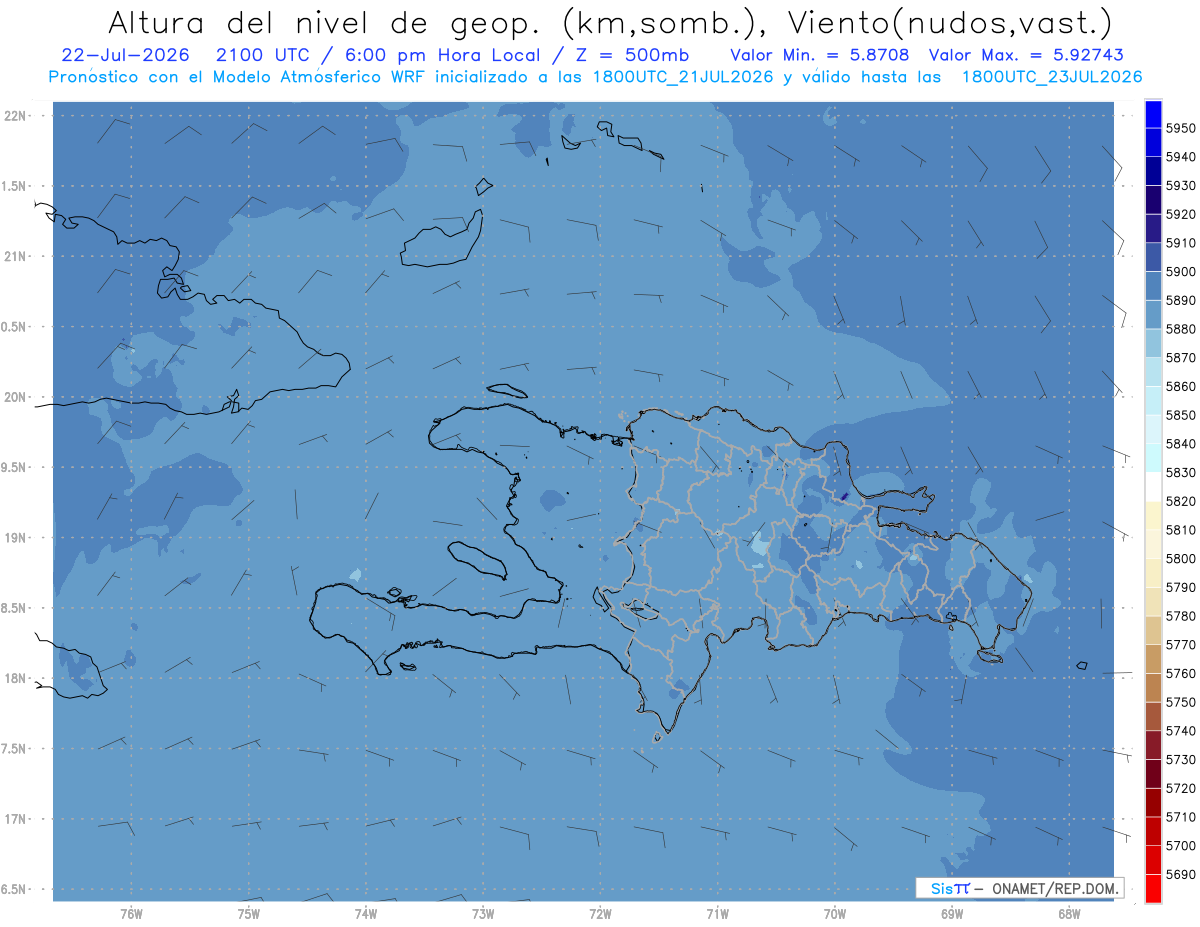Click the '5880' colorbar label

1181,329
